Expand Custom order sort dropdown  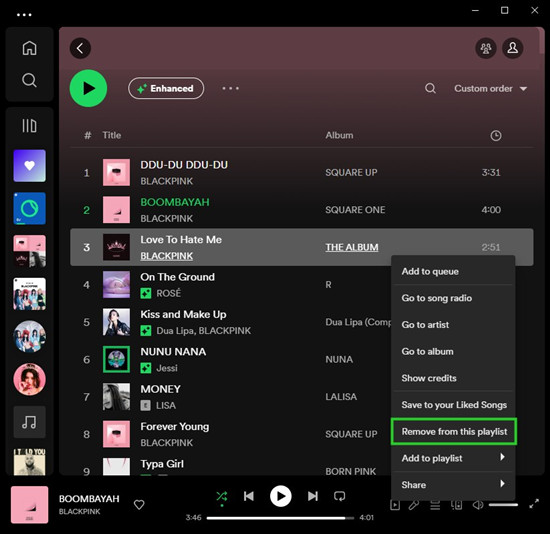click(x=490, y=88)
